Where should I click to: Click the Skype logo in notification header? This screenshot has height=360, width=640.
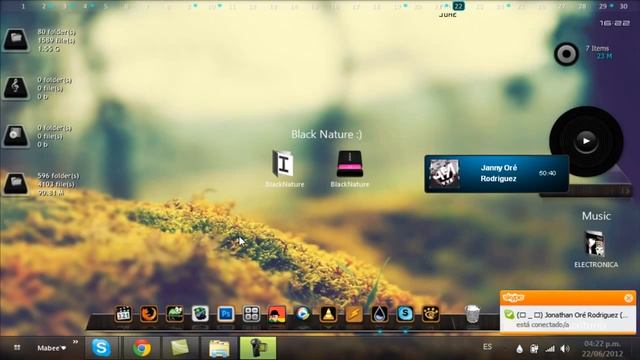pyautogui.click(x=513, y=298)
